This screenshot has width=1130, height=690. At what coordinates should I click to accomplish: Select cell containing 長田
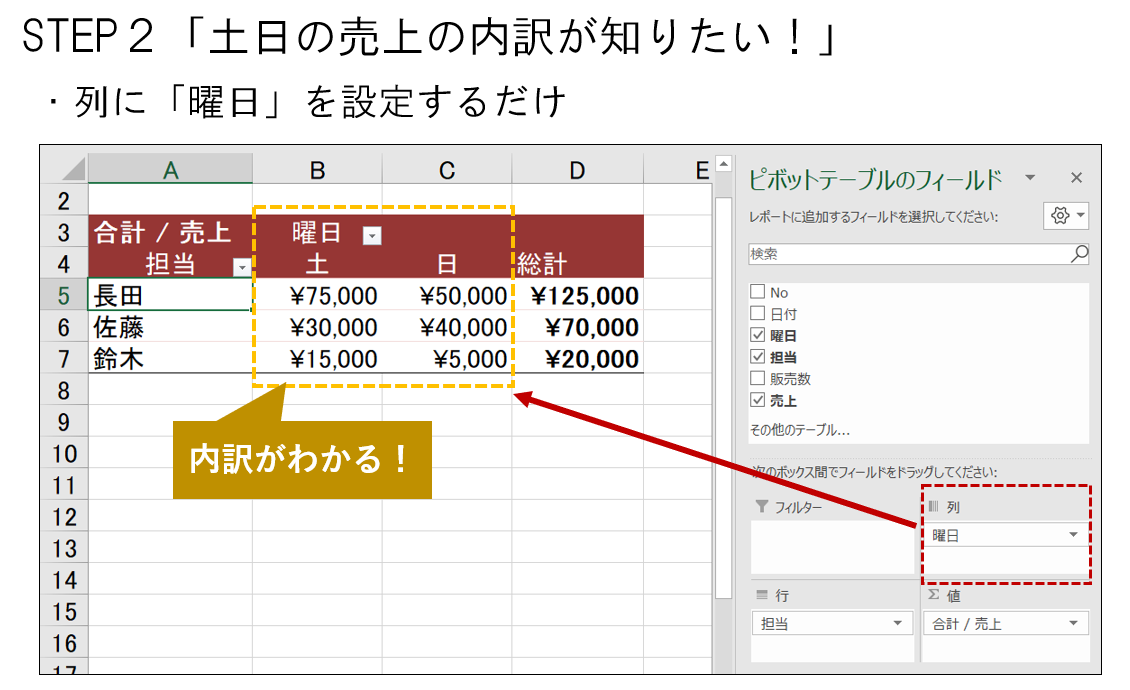170,295
